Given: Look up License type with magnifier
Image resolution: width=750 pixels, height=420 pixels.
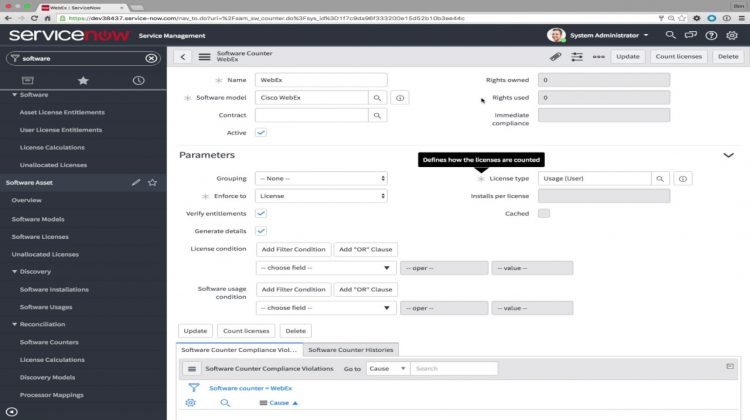Looking at the screenshot, I should 660,178.
